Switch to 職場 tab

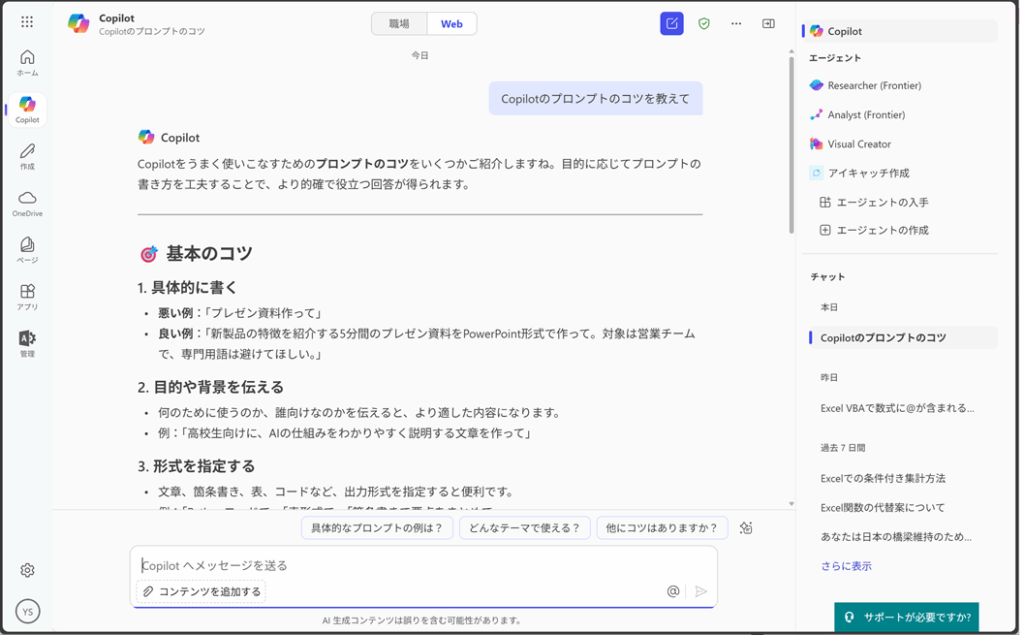[399, 24]
